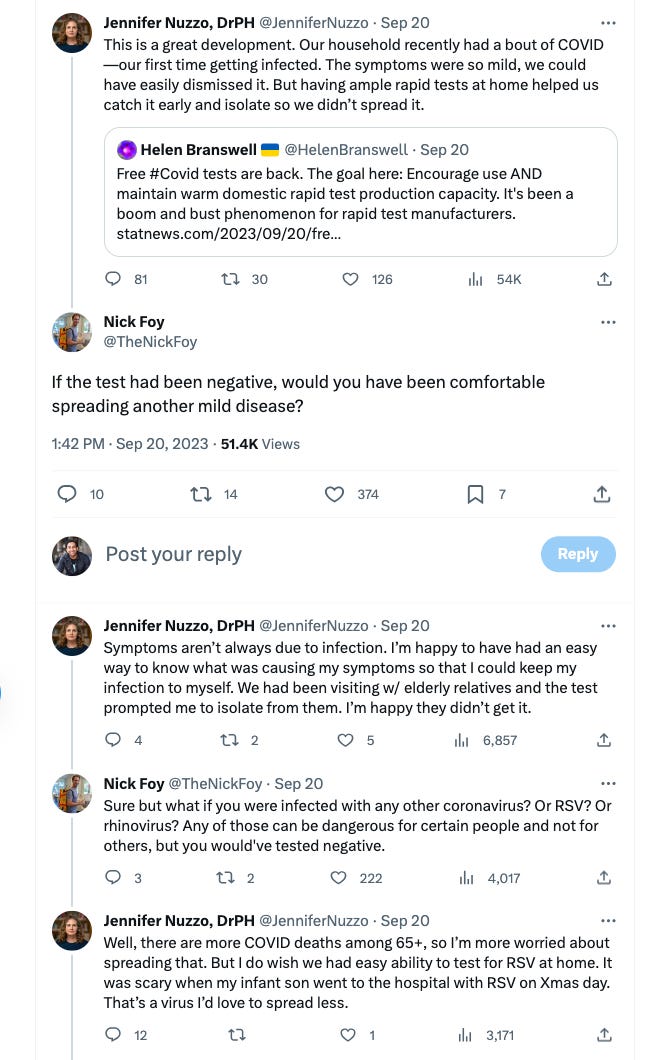
Task: Share the reply with 6,857 views
Action: (604, 740)
